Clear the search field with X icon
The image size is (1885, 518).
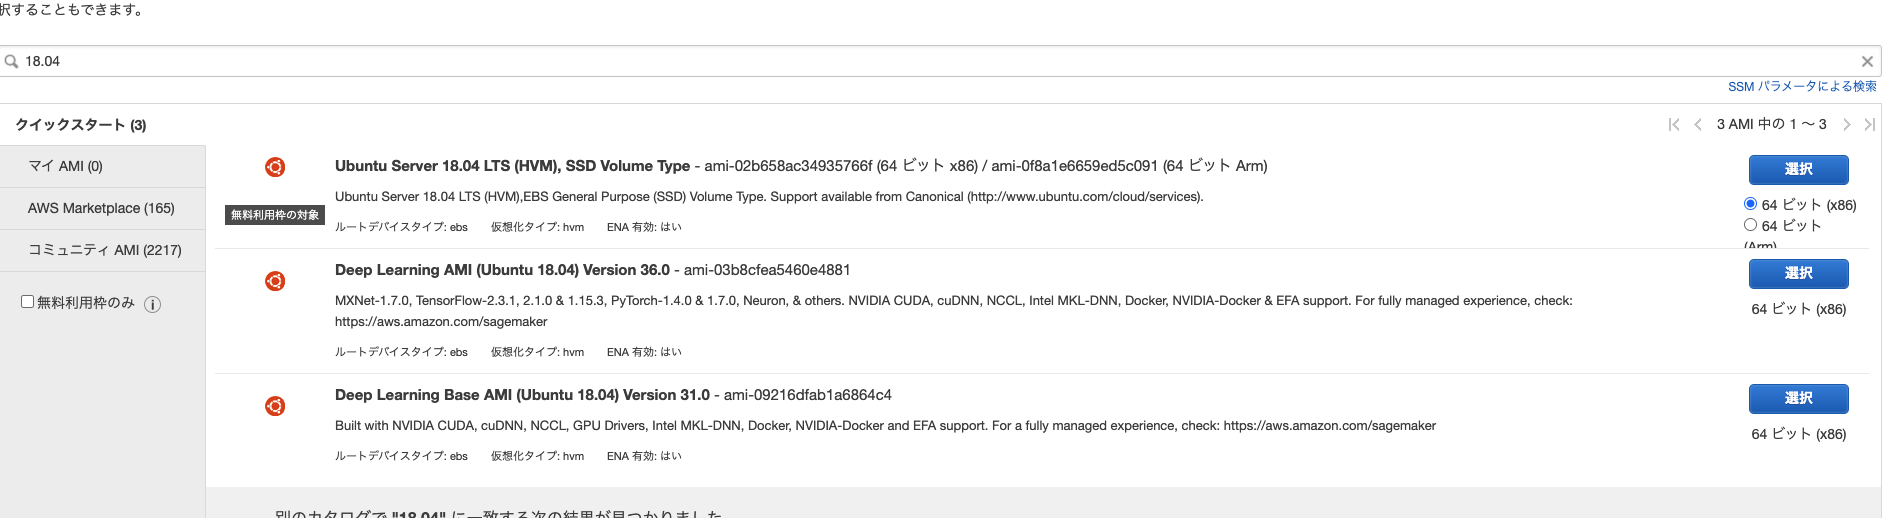click(x=1867, y=61)
